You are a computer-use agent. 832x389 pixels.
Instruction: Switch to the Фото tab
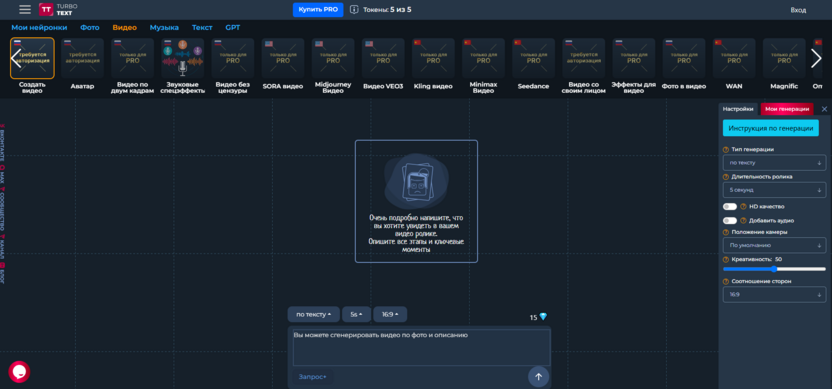[x=90, y=28]
